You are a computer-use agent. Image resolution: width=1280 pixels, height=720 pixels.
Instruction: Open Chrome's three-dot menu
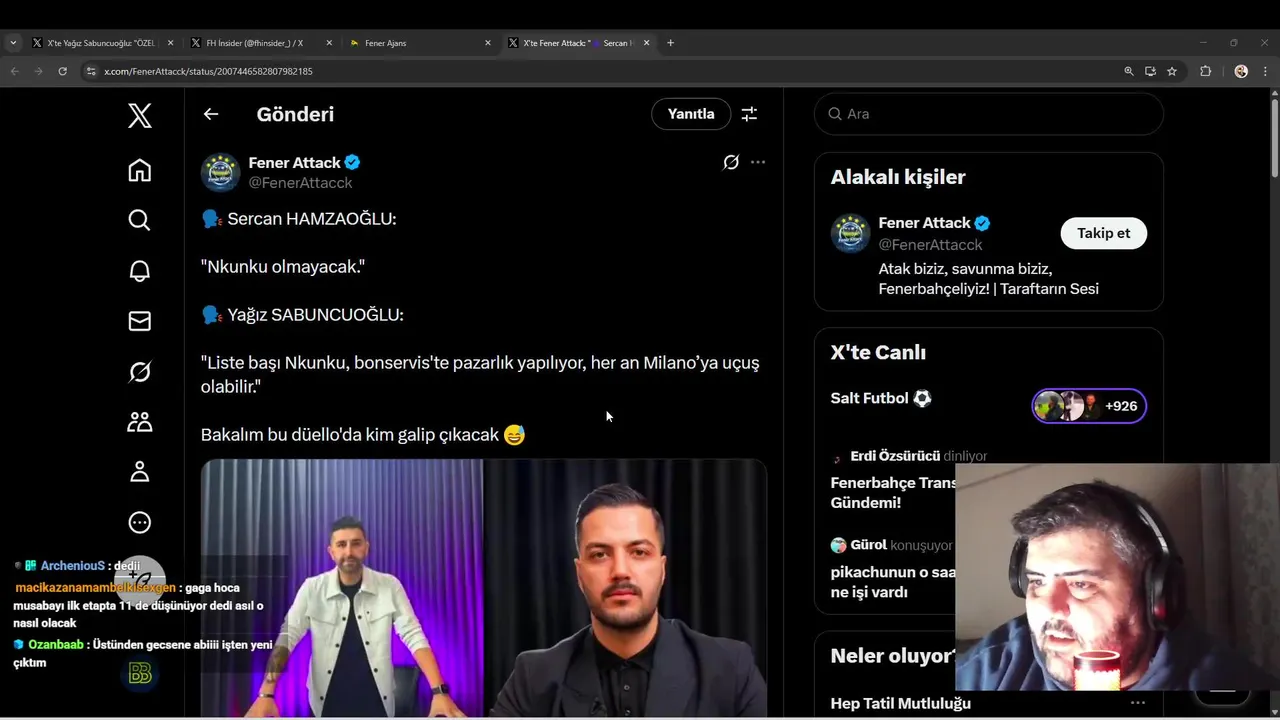click(x=1266, y=71)
